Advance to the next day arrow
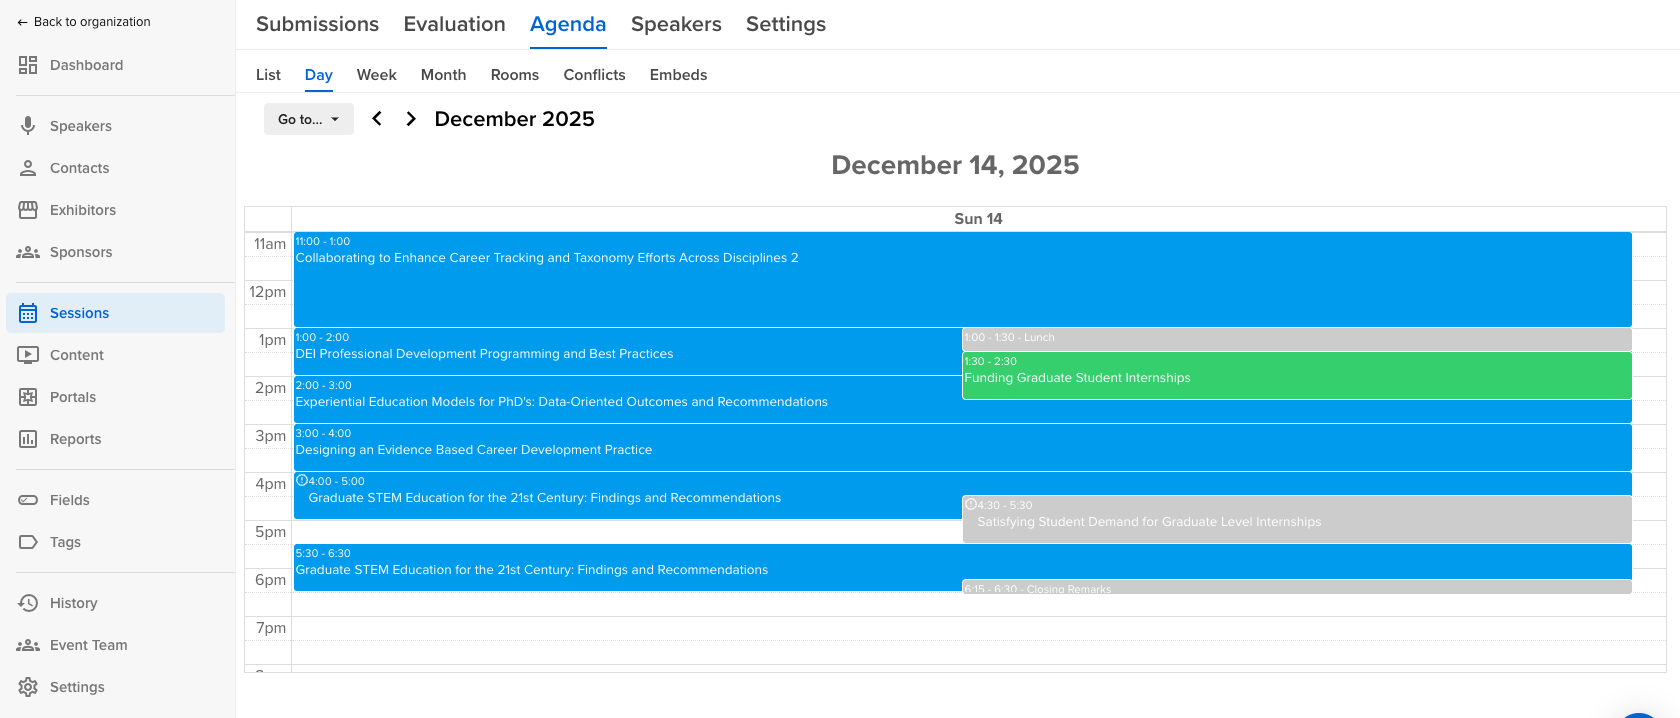This screenshot has width=1680, height=718. click(x=411, y=119)
